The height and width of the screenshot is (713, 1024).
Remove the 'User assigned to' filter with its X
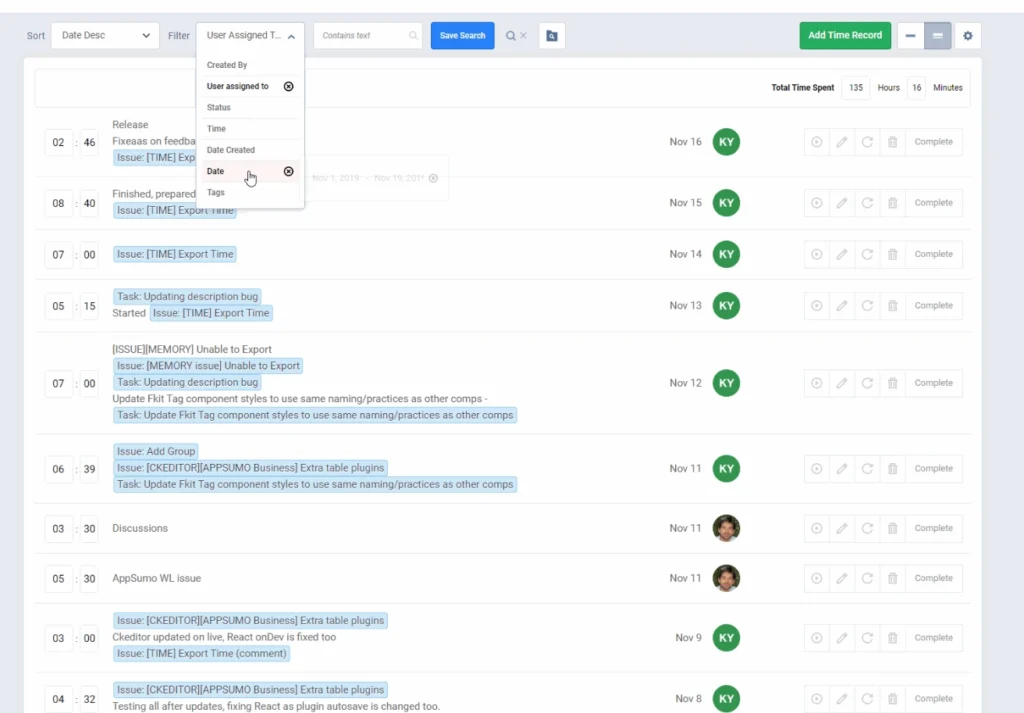[x=289, y=87]
